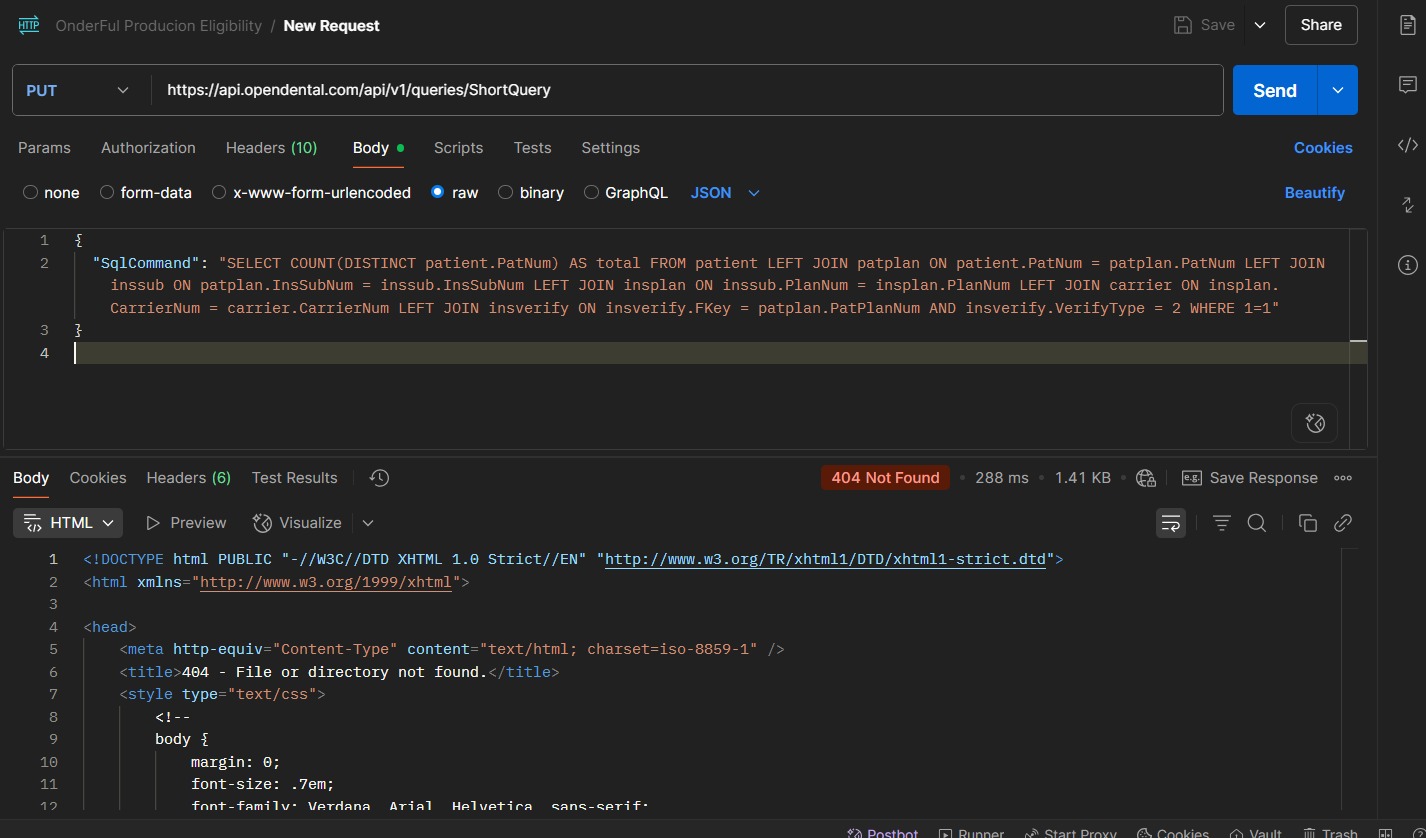This screenshot has width=1426, height=838.
Task: Send the request with the Send button
Action: pos(1275,90)
